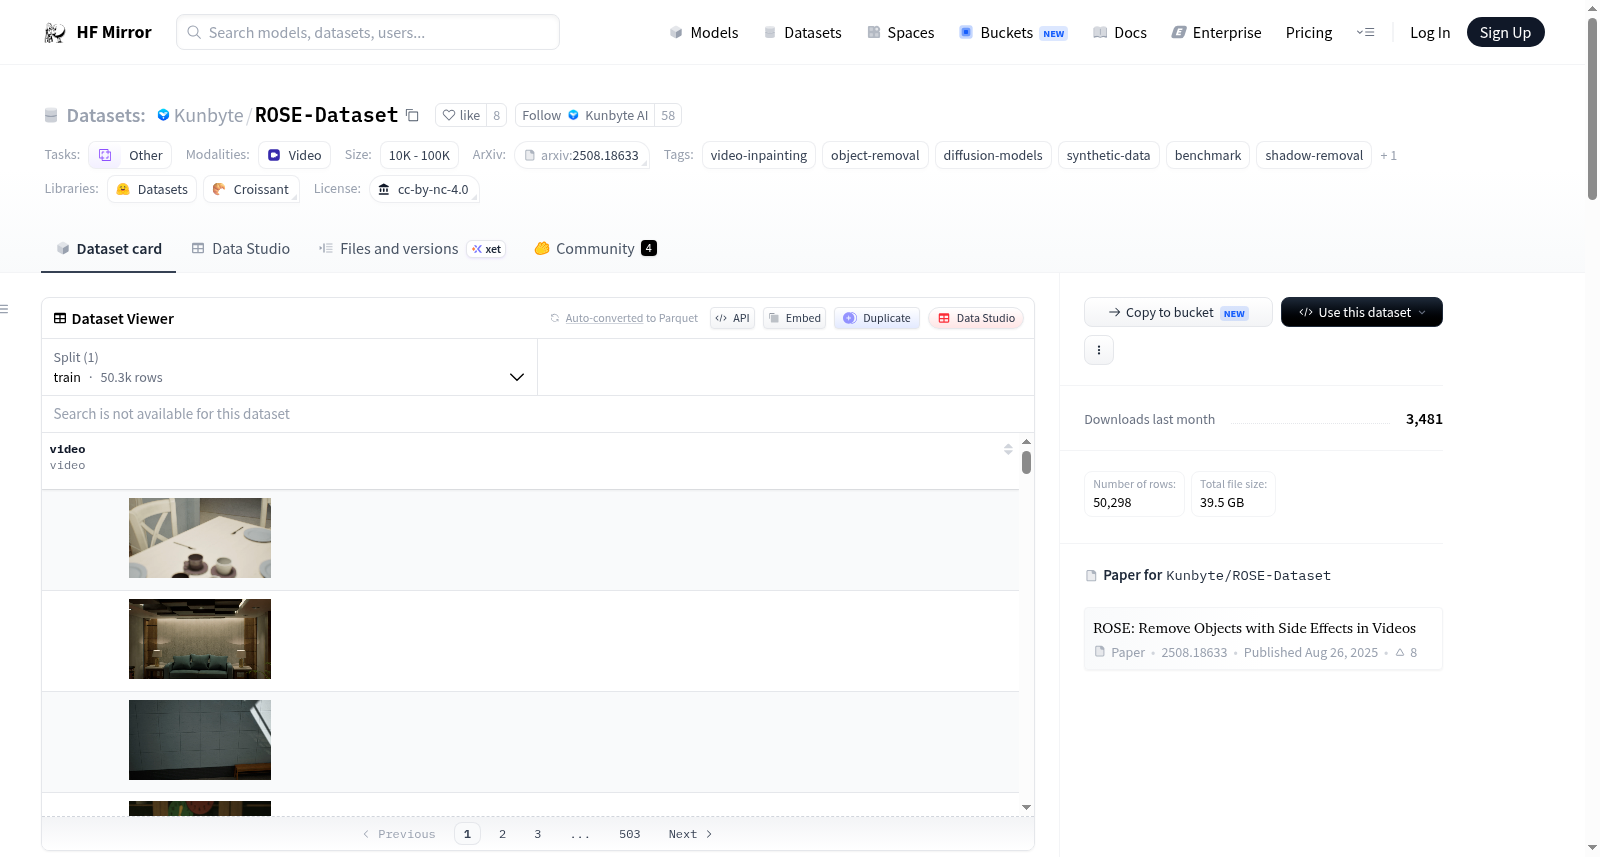Click the diffusion-models tag
Screen dimensions: 1600x857
click(x=993, y=155)
